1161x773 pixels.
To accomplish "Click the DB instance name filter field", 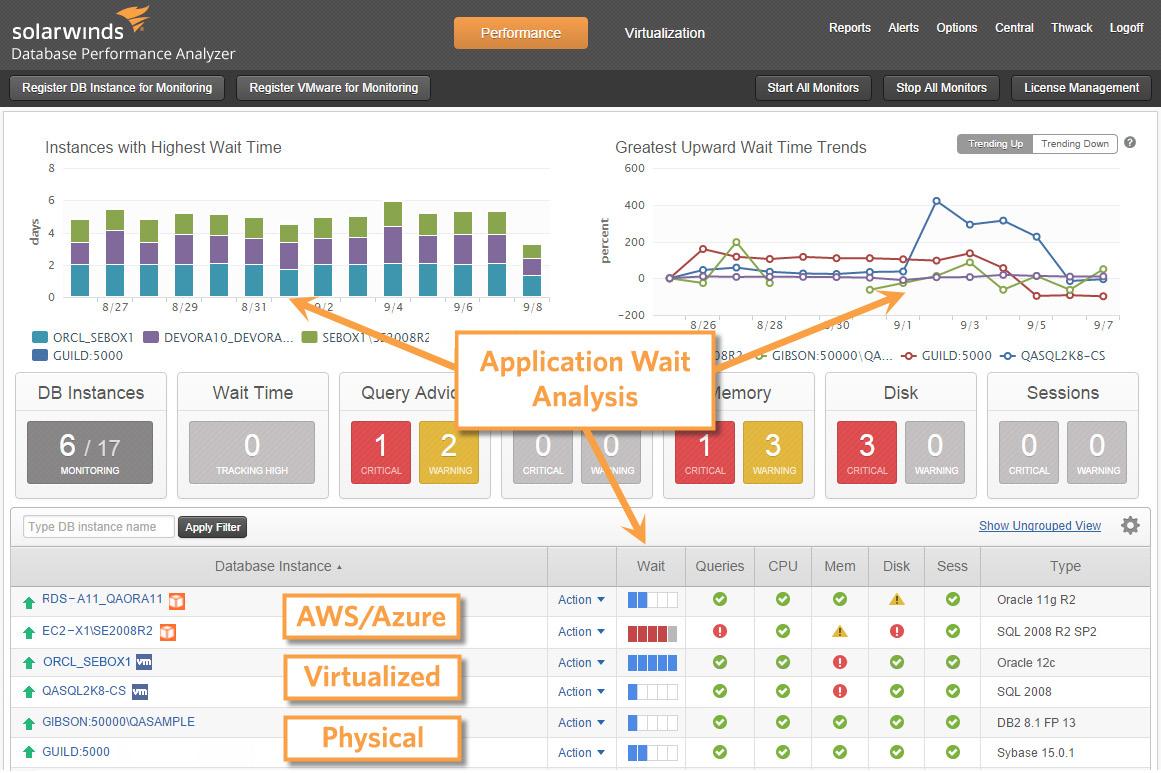I will (99, 527).
